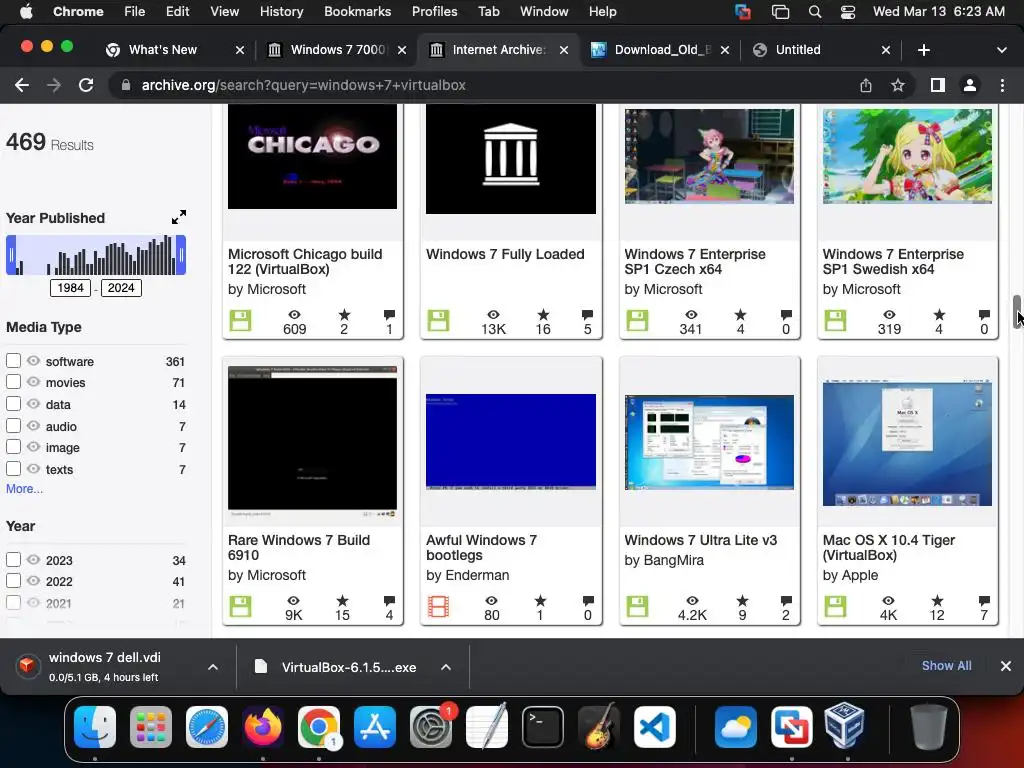Check the texts media type checkbox
This screenshot has height=768, width=1024.
coord(13,468)
